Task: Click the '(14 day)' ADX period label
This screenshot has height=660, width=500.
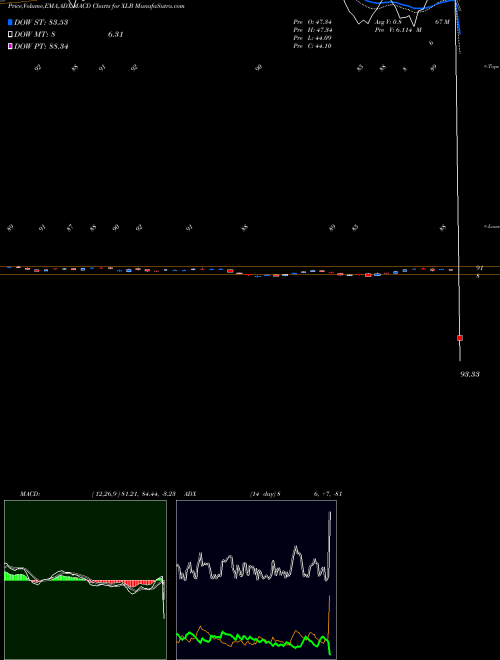Action: pos(263,494)
